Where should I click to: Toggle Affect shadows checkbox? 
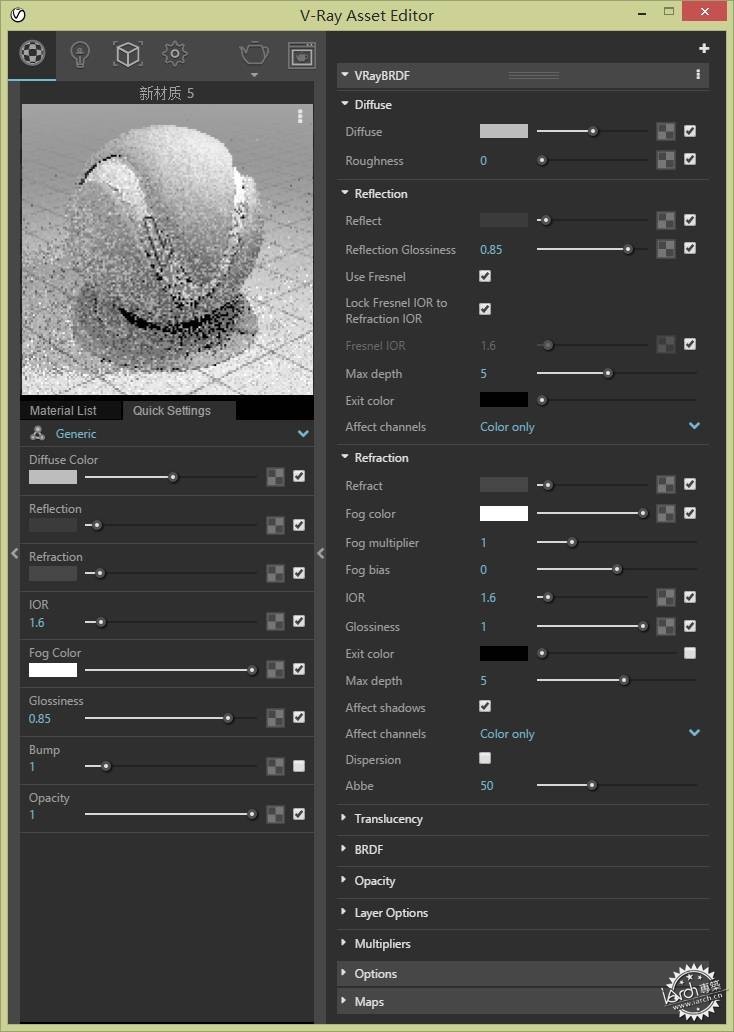[x=485, y=706]
